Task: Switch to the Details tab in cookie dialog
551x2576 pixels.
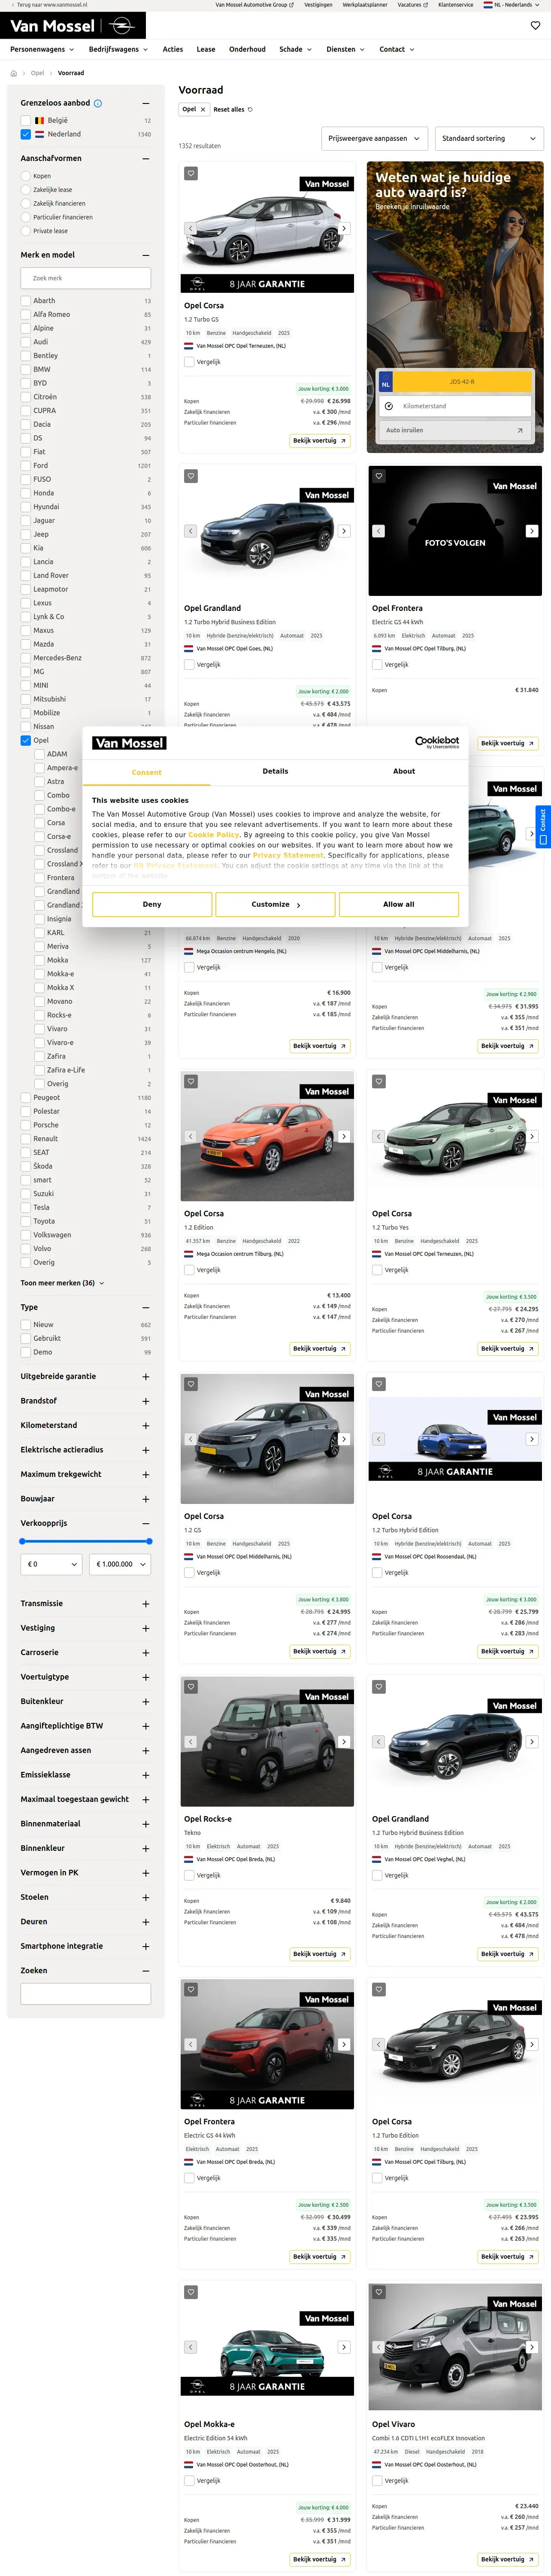Action: 275,772
